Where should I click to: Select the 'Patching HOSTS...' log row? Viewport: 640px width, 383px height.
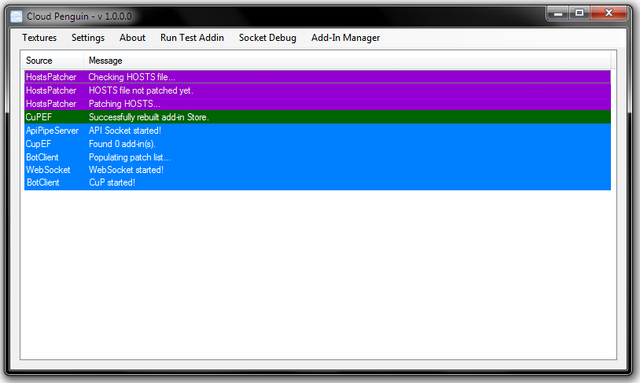click(x=318, y=104)
